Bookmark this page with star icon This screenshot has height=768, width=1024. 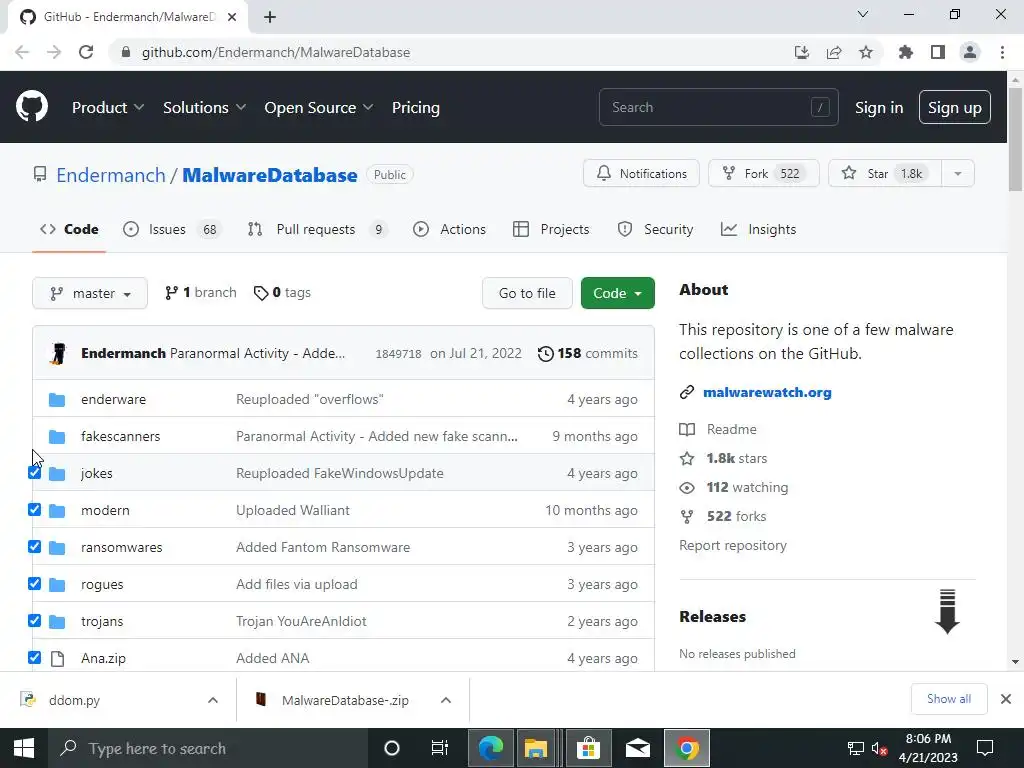[x=866, y=52]
